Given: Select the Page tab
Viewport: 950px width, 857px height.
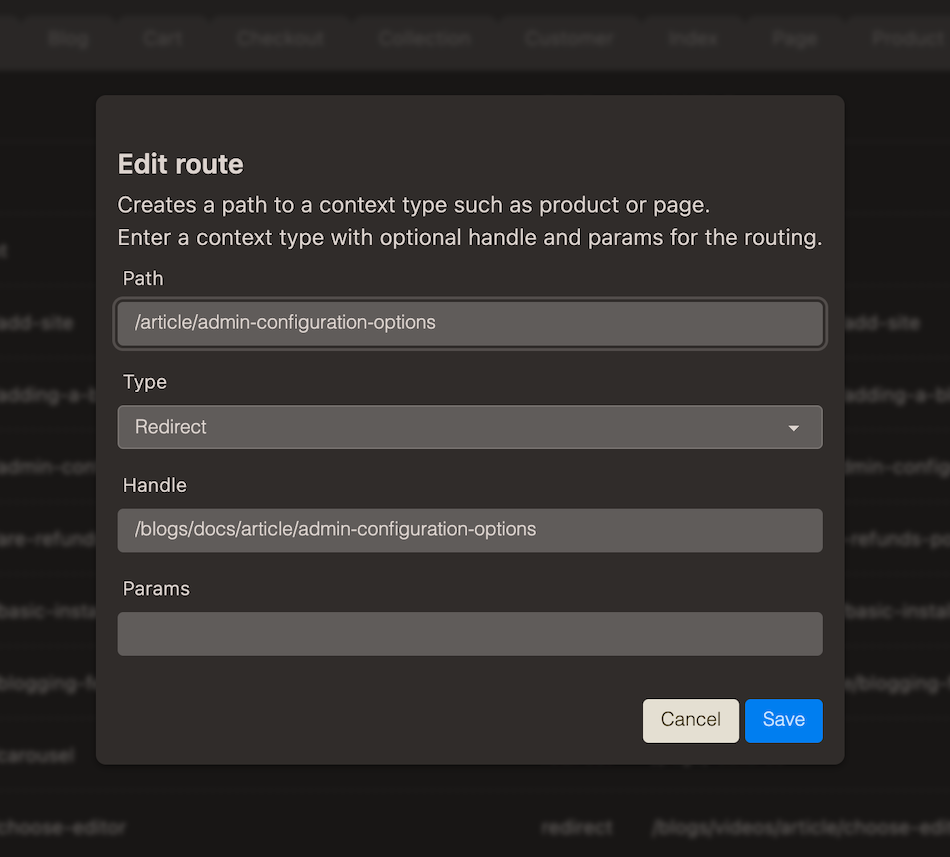Looking at the screenshot, I should (794, 39).
